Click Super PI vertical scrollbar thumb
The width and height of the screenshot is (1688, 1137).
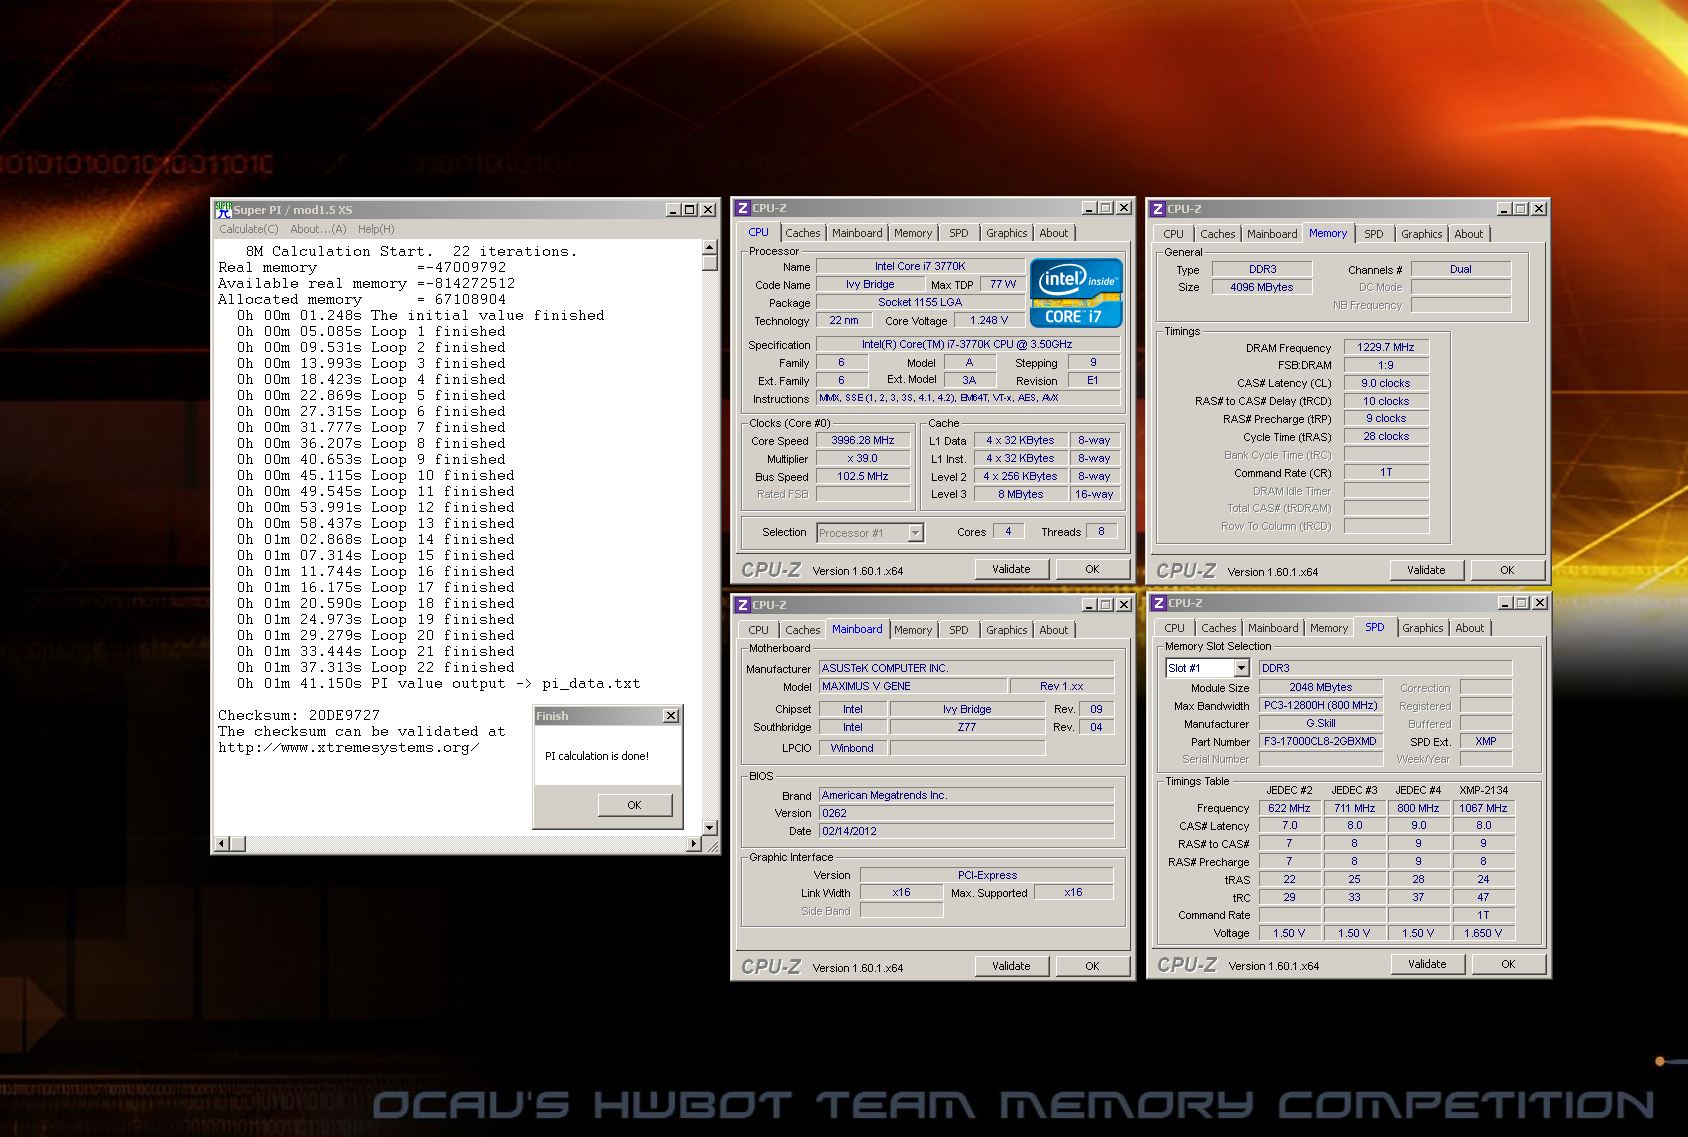[710, 263]
